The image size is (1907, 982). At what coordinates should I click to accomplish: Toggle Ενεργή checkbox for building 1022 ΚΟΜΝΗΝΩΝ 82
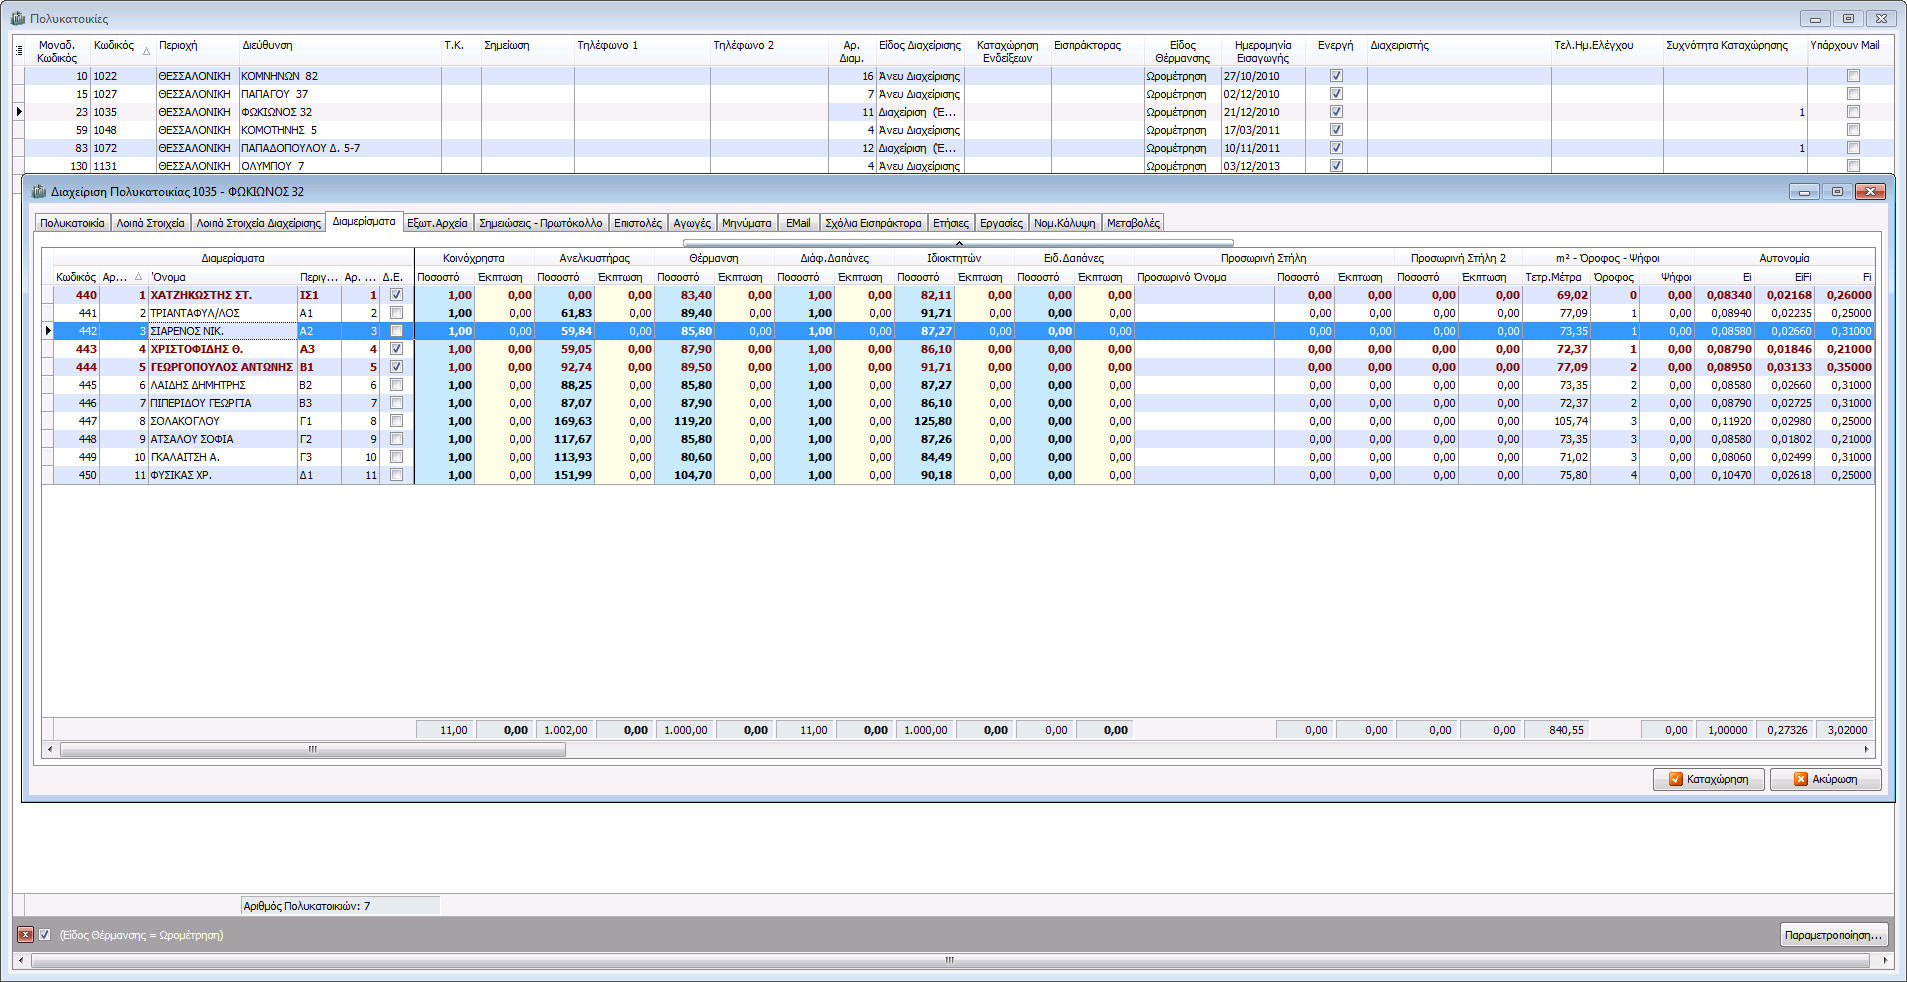1336,76
